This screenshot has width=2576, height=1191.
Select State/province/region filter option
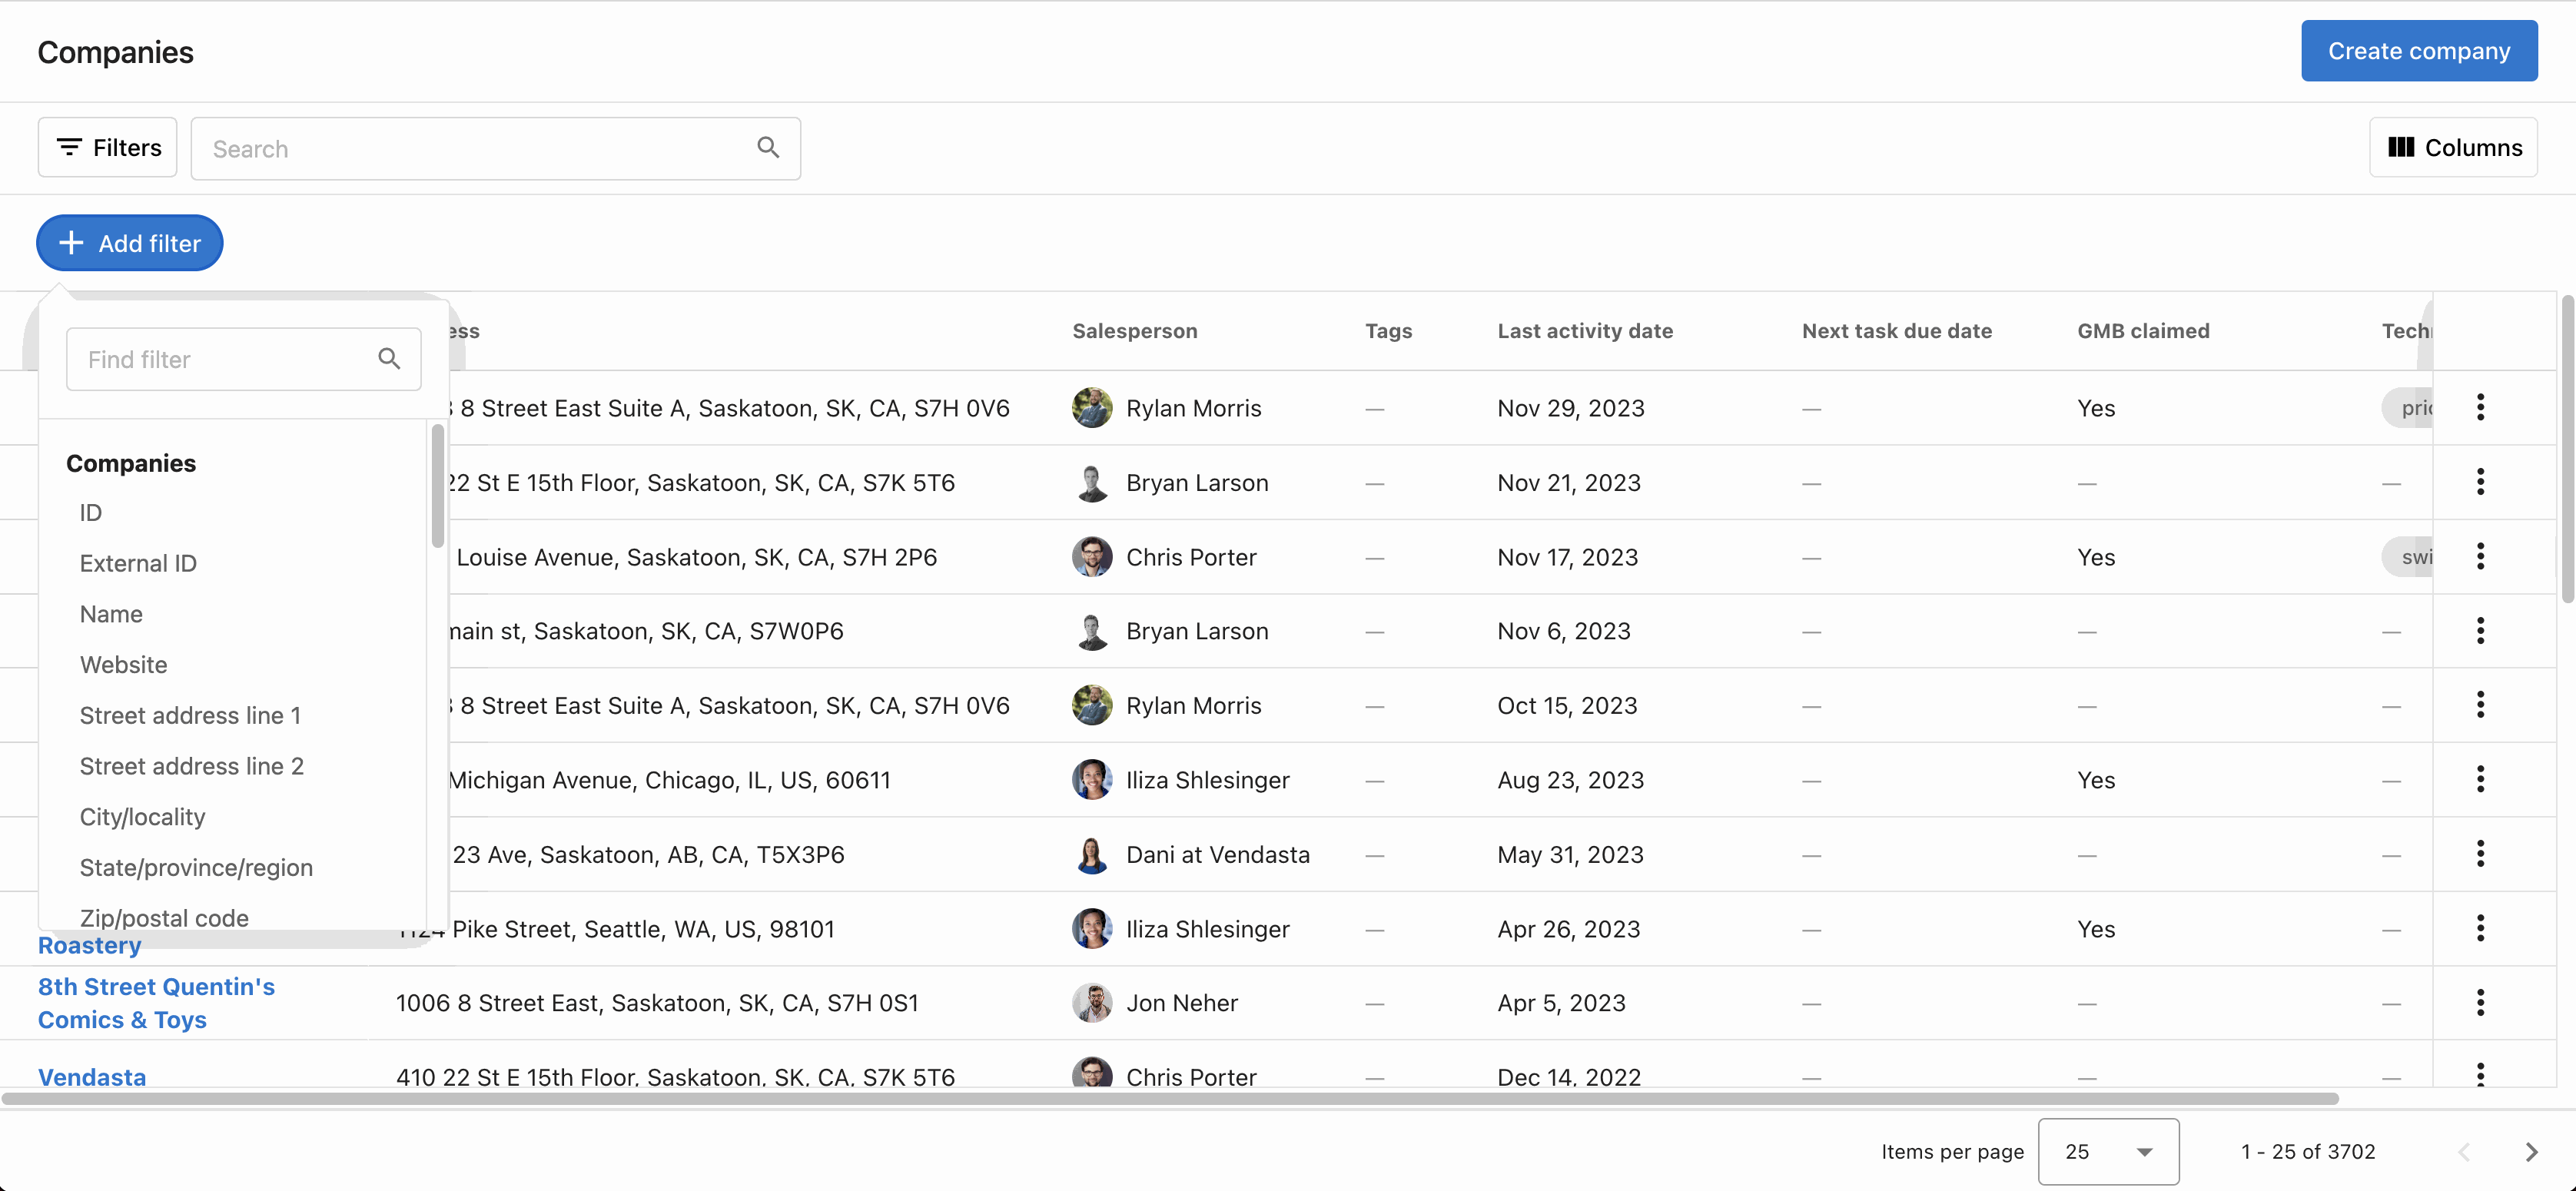(x=196, y=868)
